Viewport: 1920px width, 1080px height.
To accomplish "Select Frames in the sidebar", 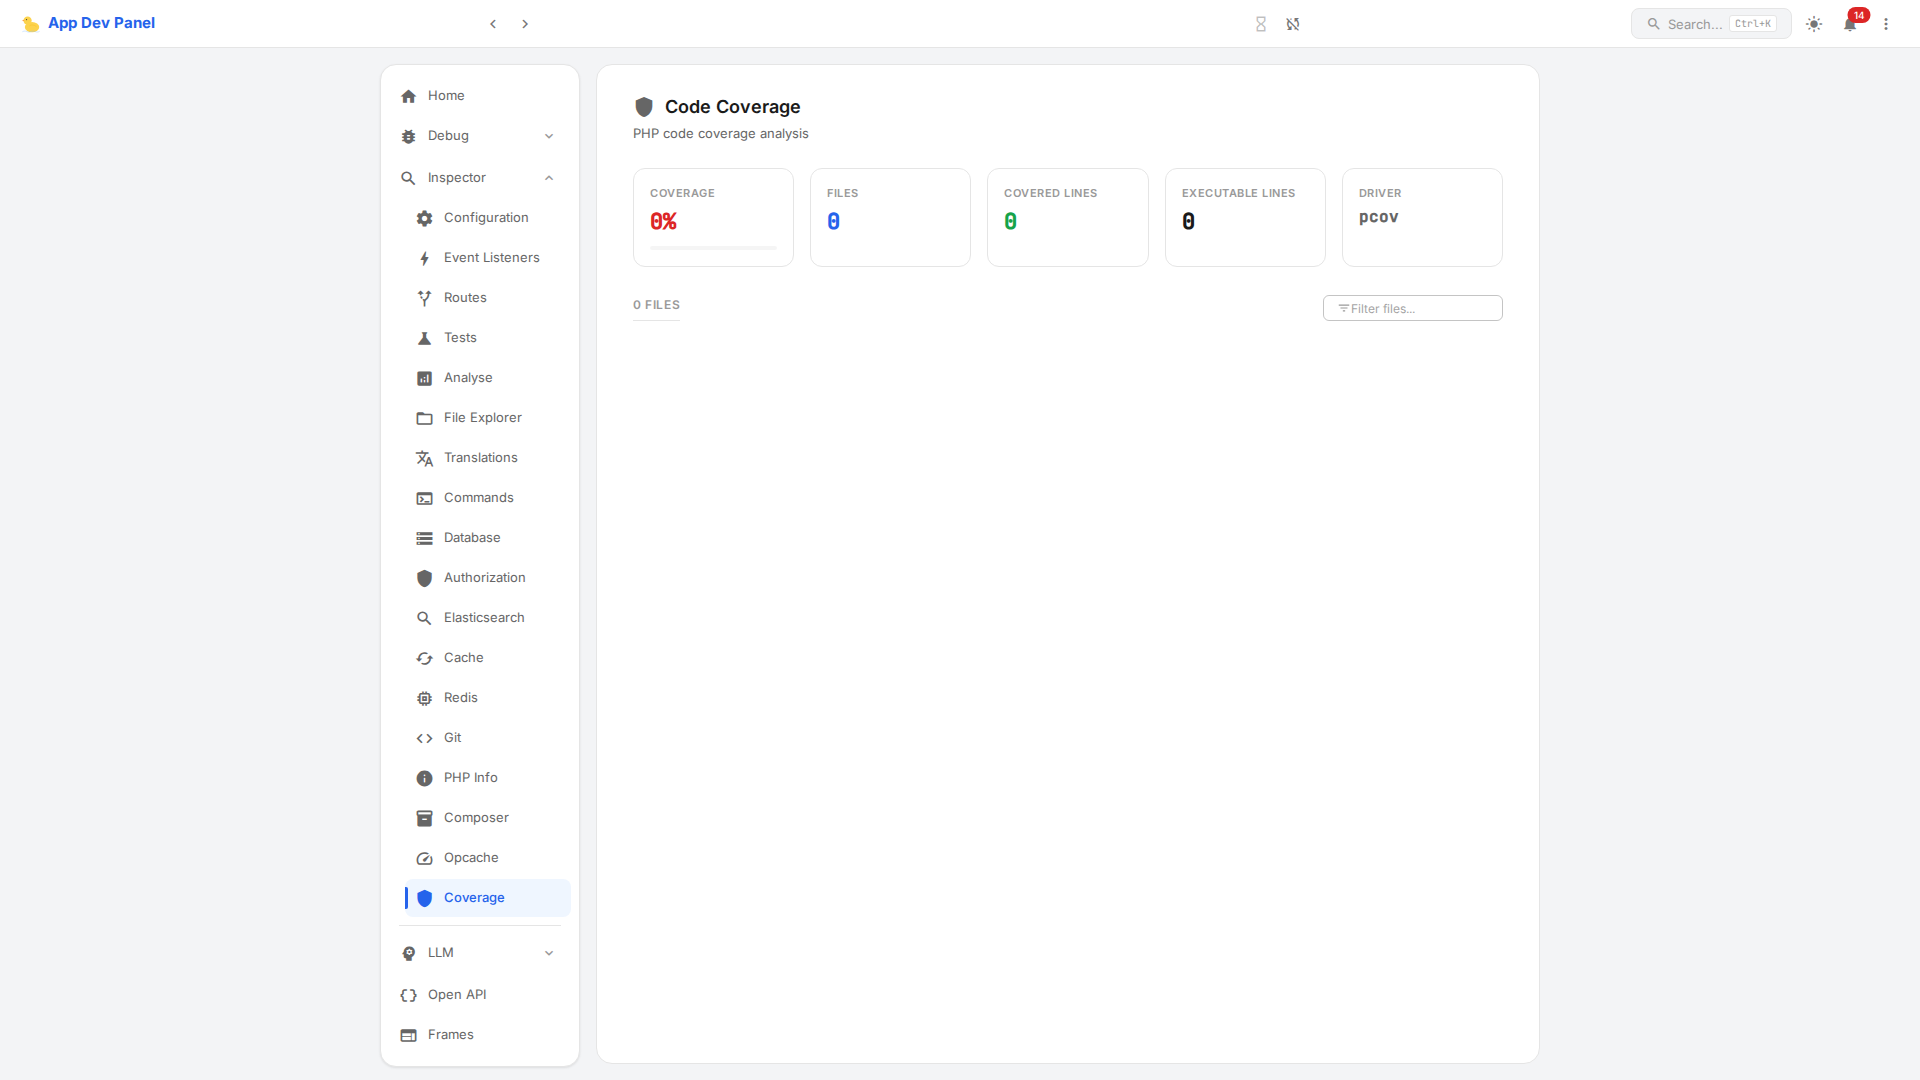I will point(450,1035).
